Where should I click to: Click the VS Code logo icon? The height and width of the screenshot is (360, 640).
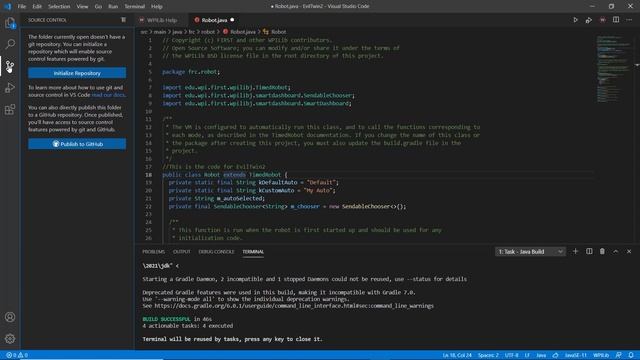(7, 6)
